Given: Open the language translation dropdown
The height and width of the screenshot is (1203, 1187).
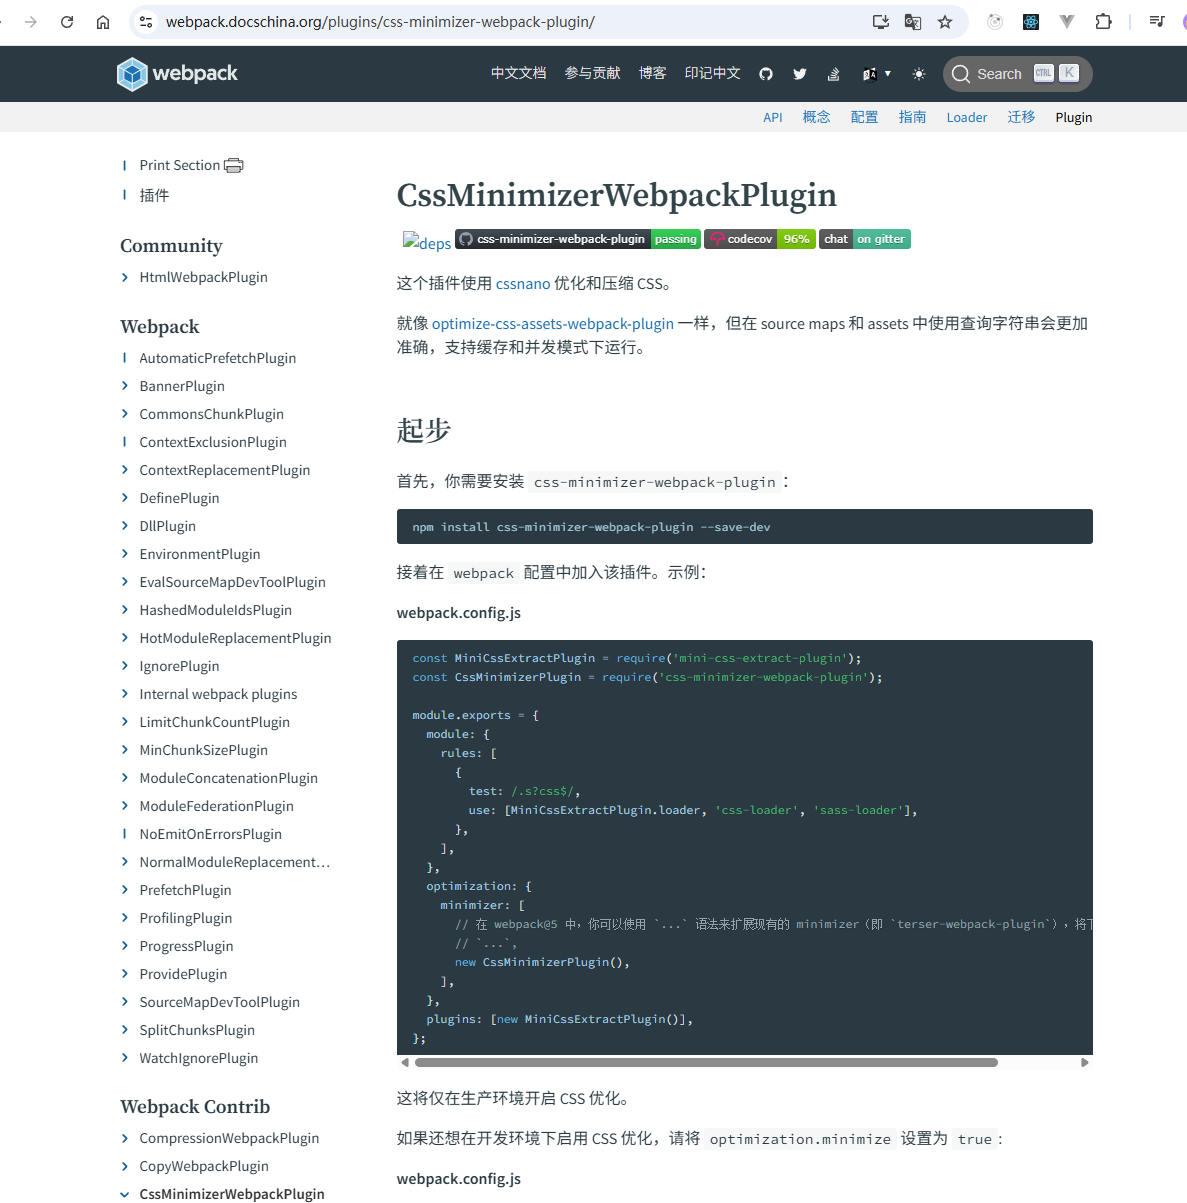Looking at the screenshot, I should point(877,74).
